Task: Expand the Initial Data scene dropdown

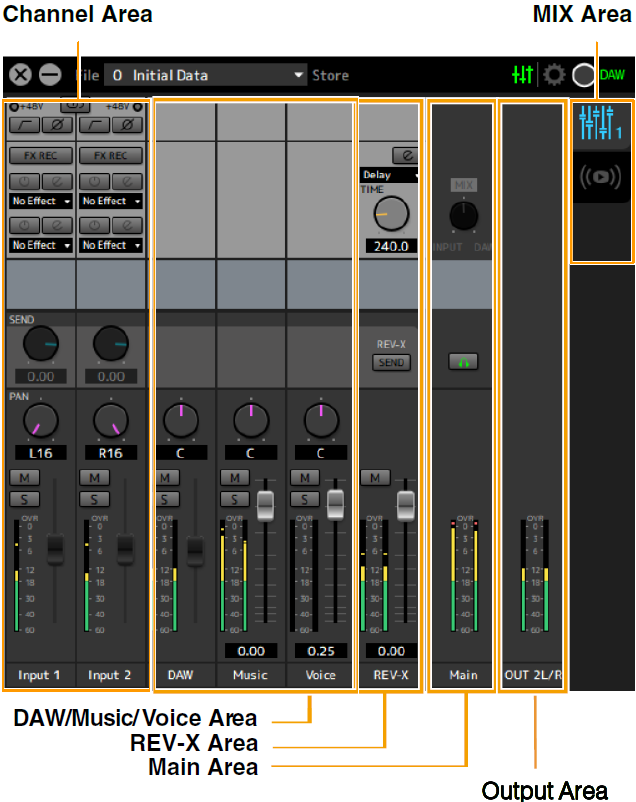Action: click(x=299, y=75)
